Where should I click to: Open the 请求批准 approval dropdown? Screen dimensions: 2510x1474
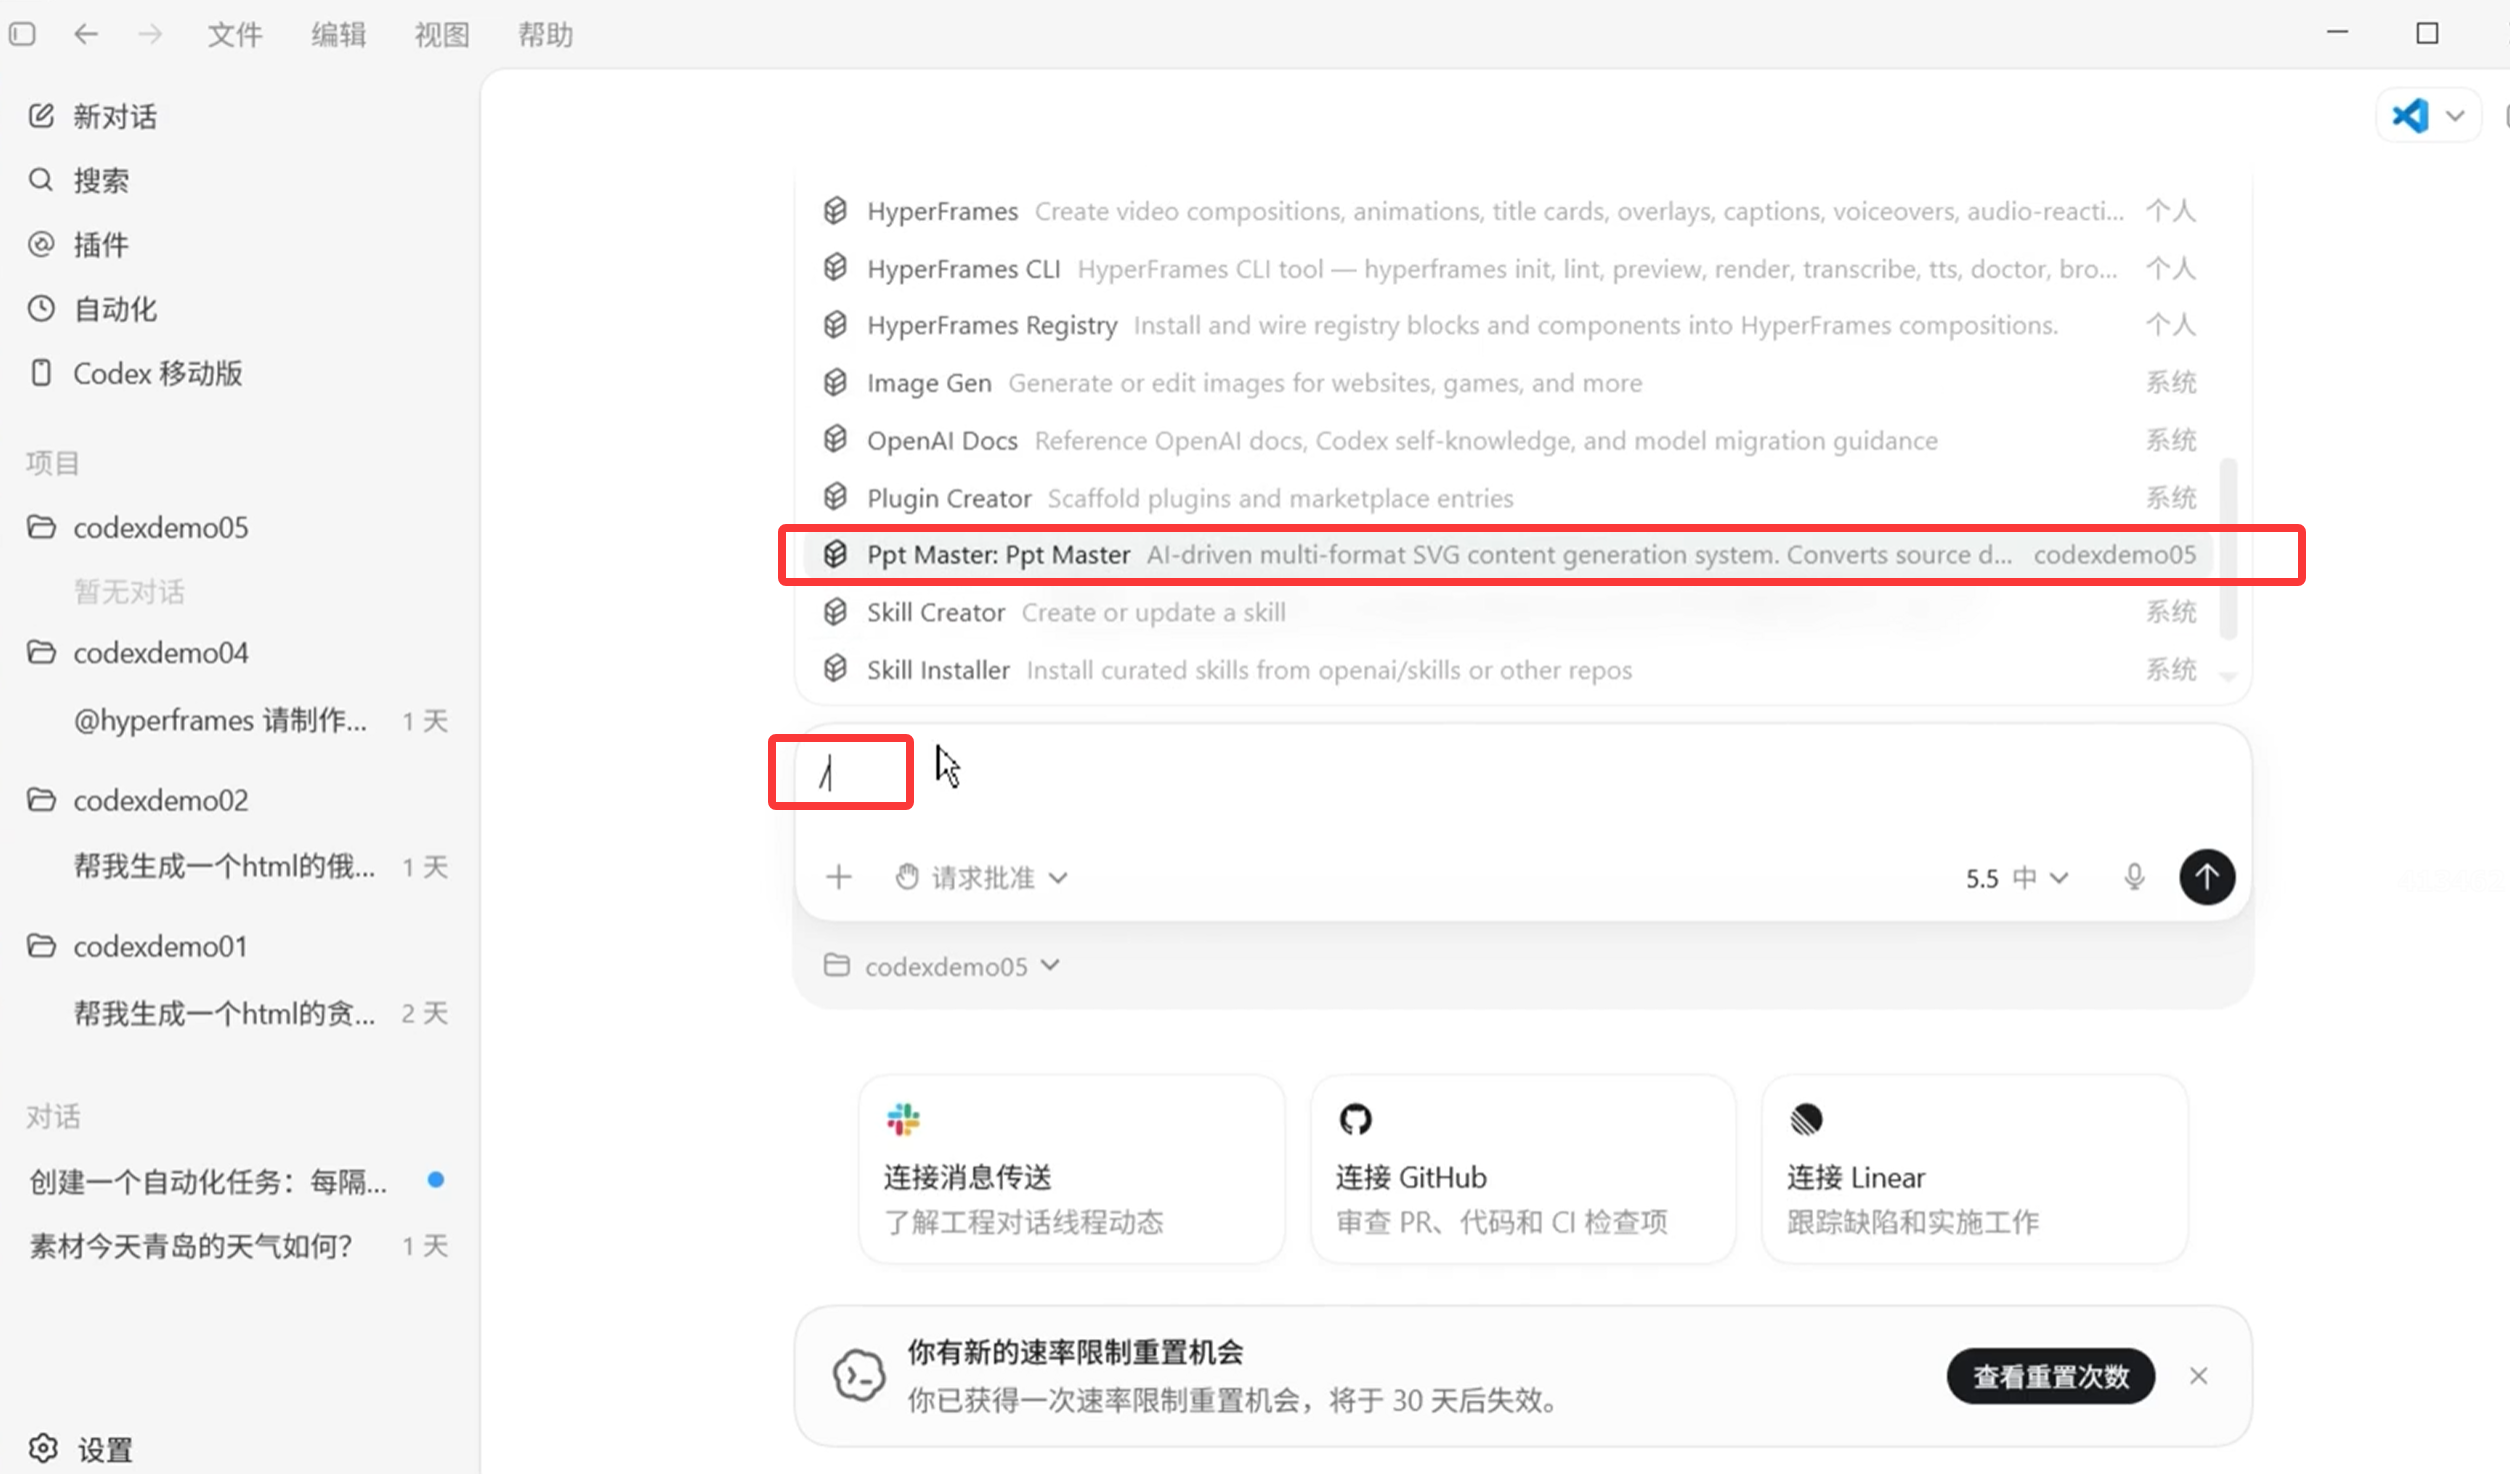point(982,877)
